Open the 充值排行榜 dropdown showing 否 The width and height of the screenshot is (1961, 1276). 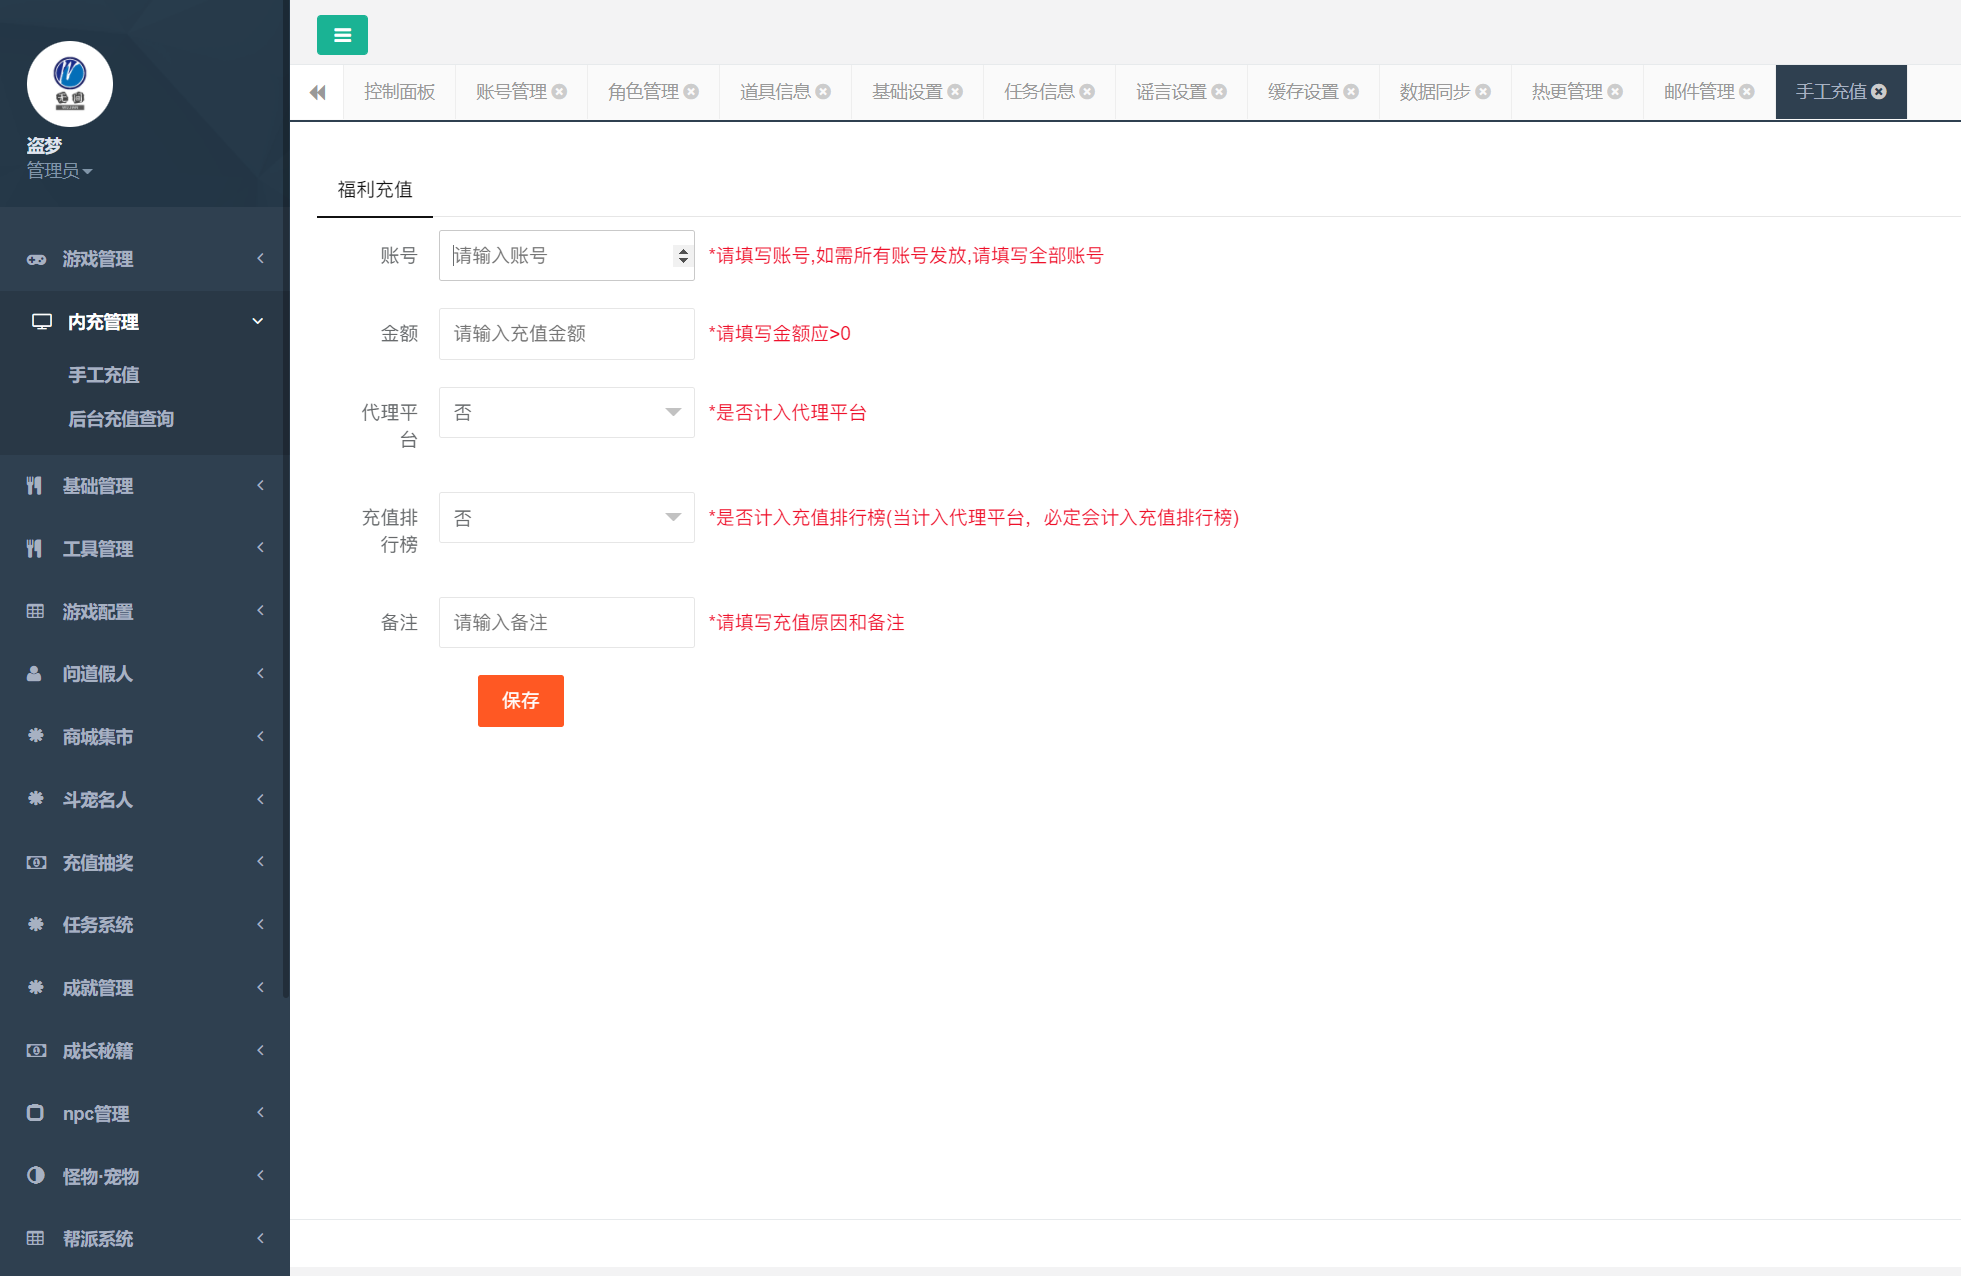[566, 518]
